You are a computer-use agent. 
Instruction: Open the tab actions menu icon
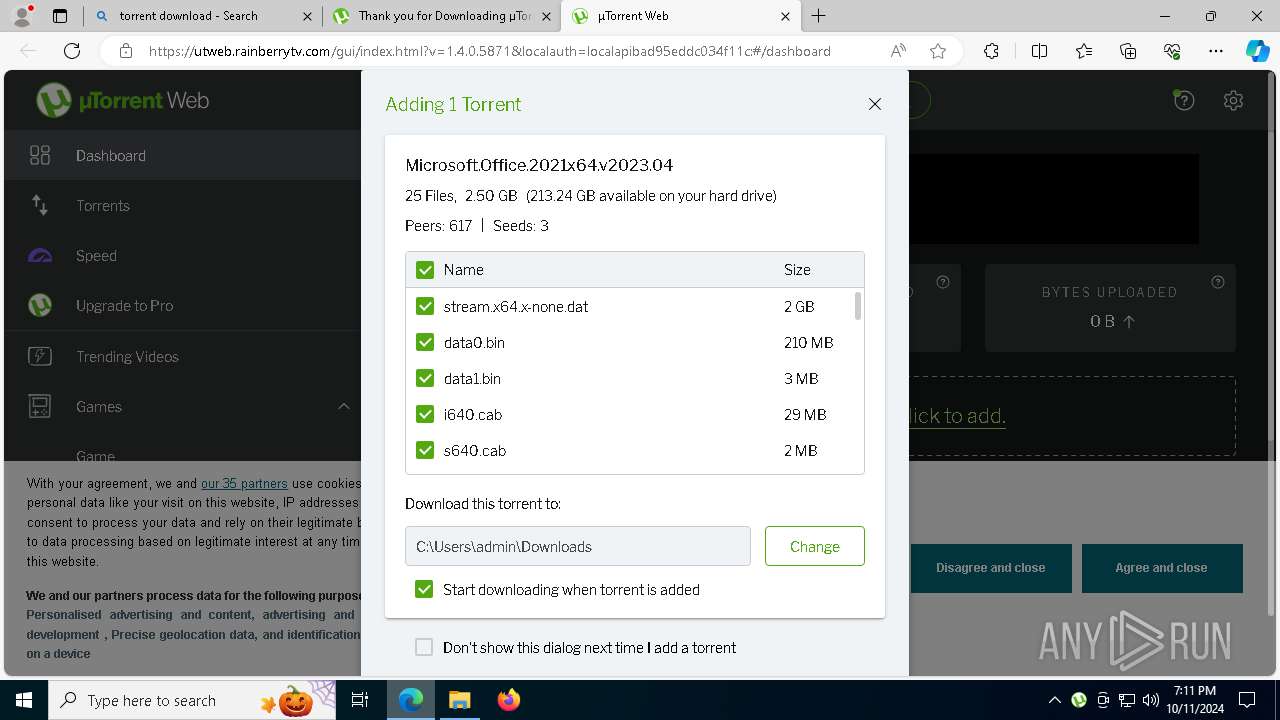pos(60,15)
